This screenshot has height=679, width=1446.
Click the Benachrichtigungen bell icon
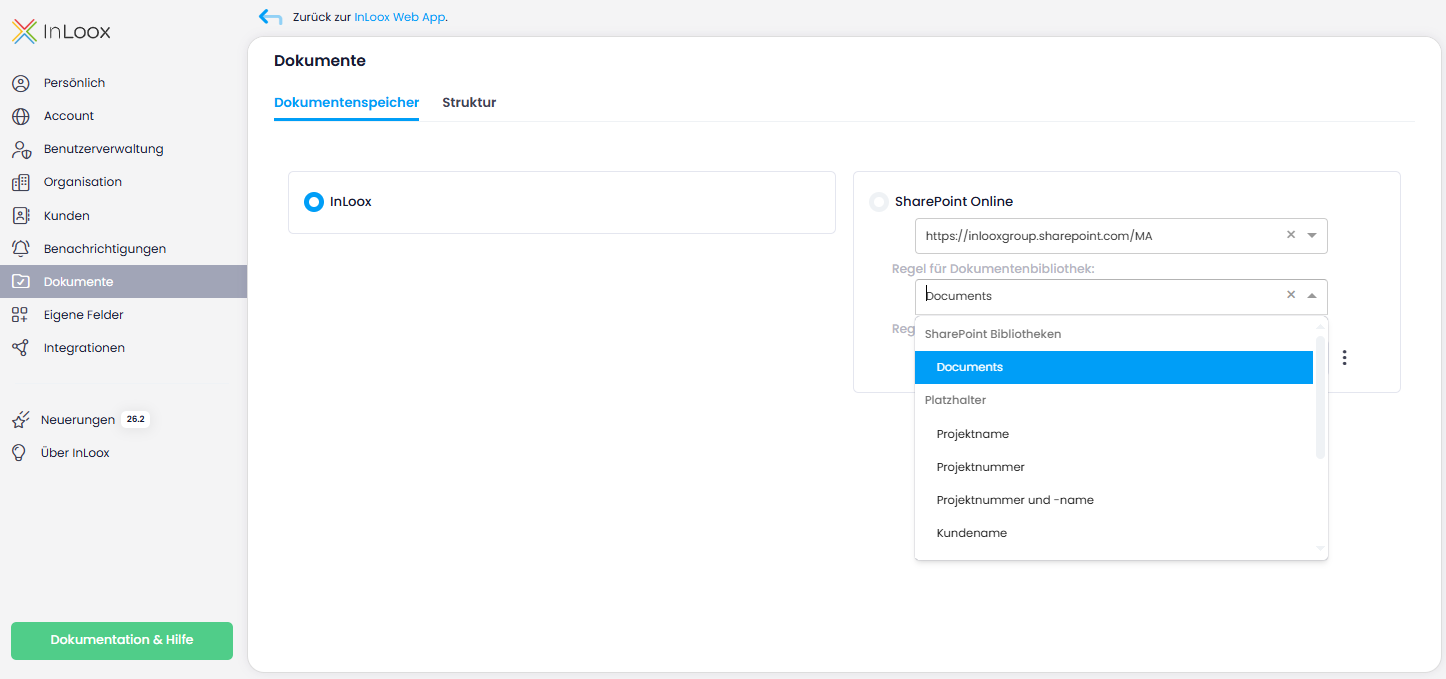coord(20,248)
